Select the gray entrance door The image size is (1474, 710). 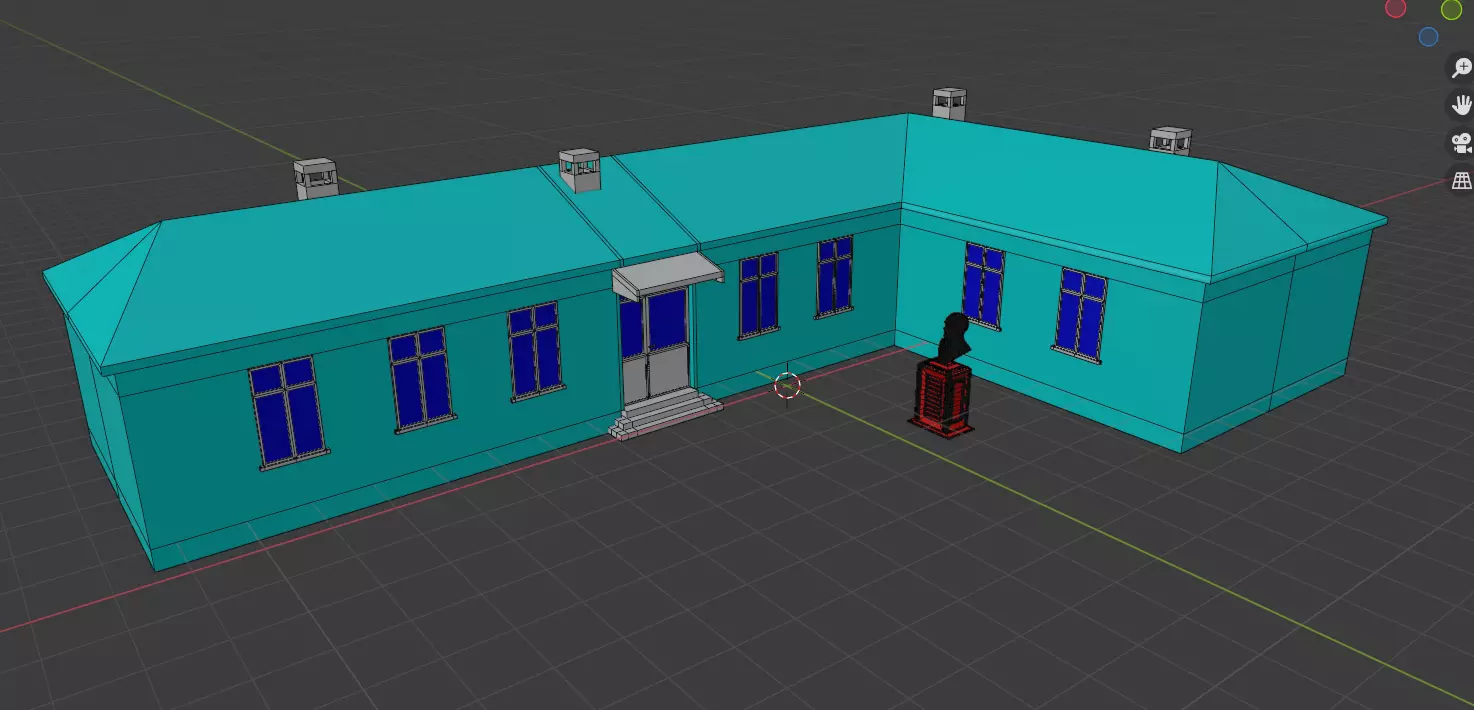[x=653, y=346]
